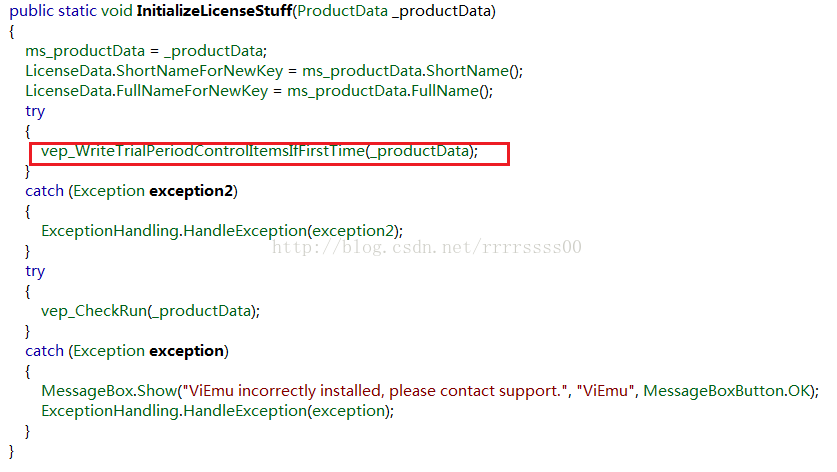The width and height of the screenshot is (837, 472).
Task: Click the MessageBox.Show call
Action: point(109,391)
